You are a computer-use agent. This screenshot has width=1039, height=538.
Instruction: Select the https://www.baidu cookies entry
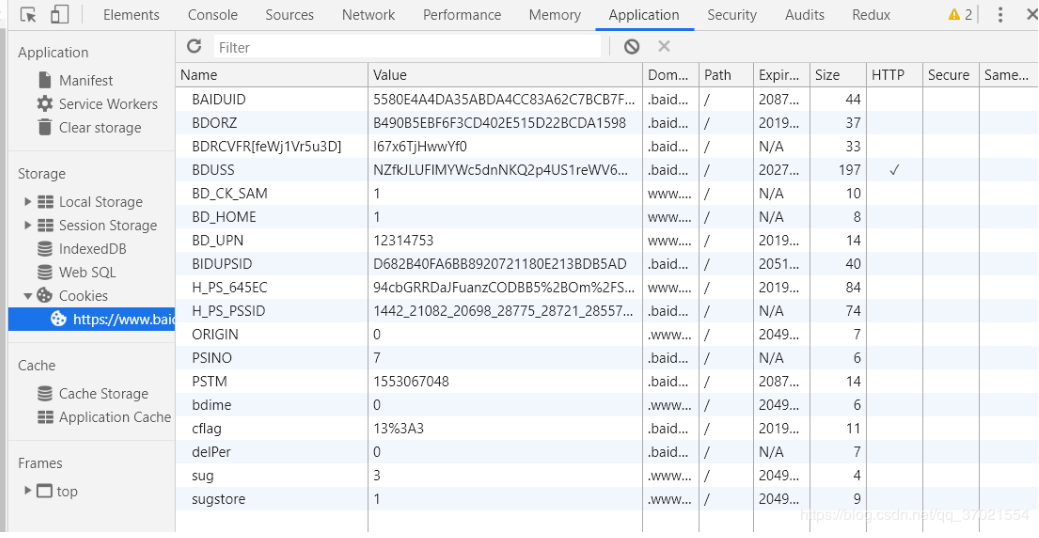(x=92, y=319)
